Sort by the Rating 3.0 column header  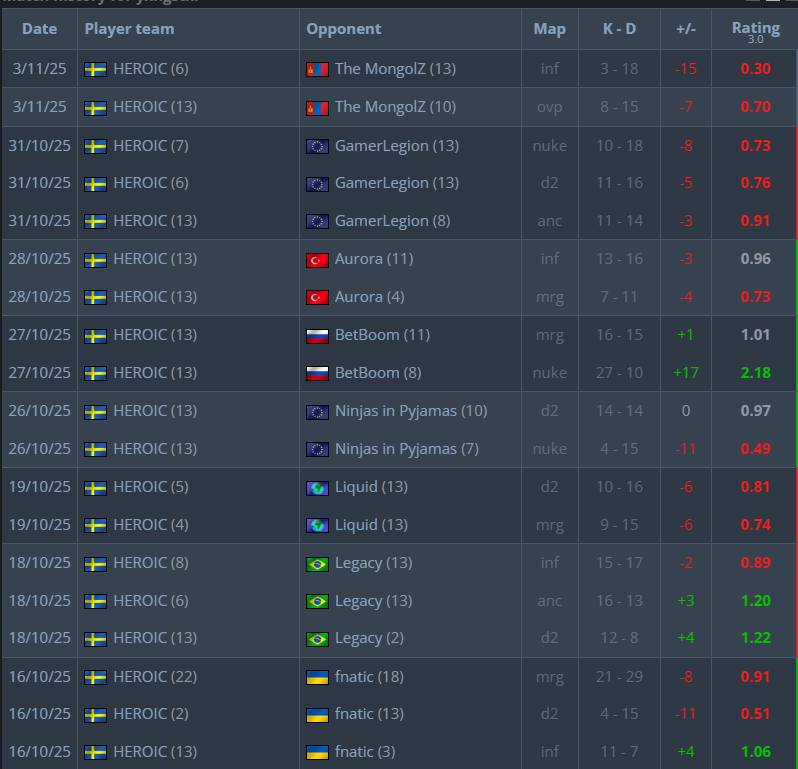click(755, 32)
